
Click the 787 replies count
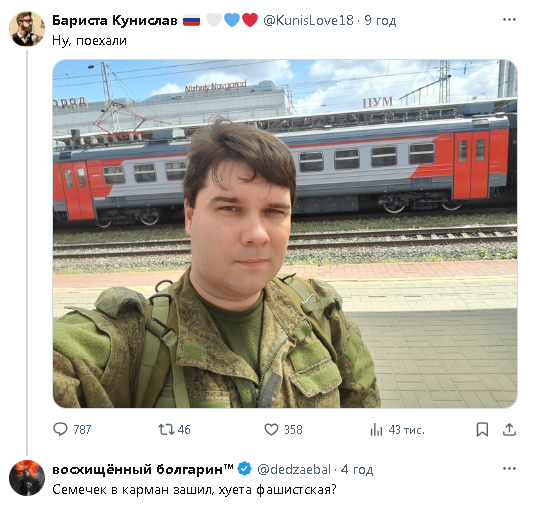pyautogui.click(x=82, y=430)
